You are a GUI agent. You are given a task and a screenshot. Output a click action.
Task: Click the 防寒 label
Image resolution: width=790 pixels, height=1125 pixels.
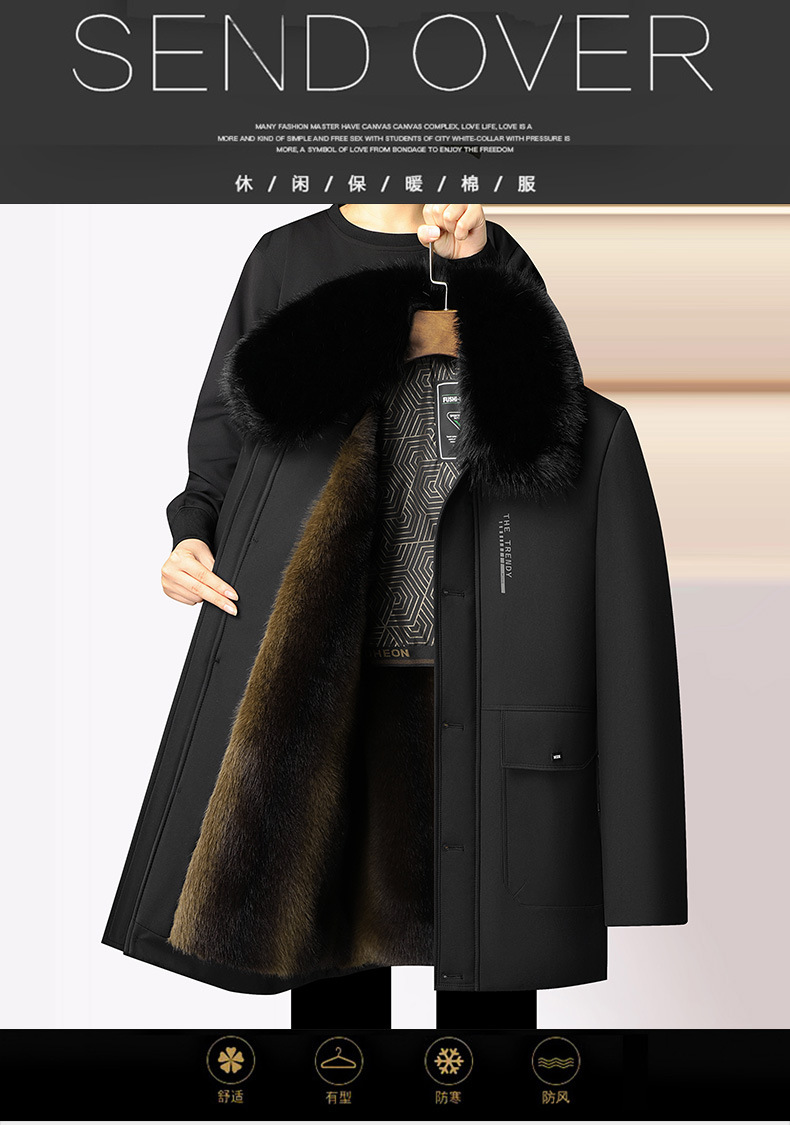click(448, 1097)
